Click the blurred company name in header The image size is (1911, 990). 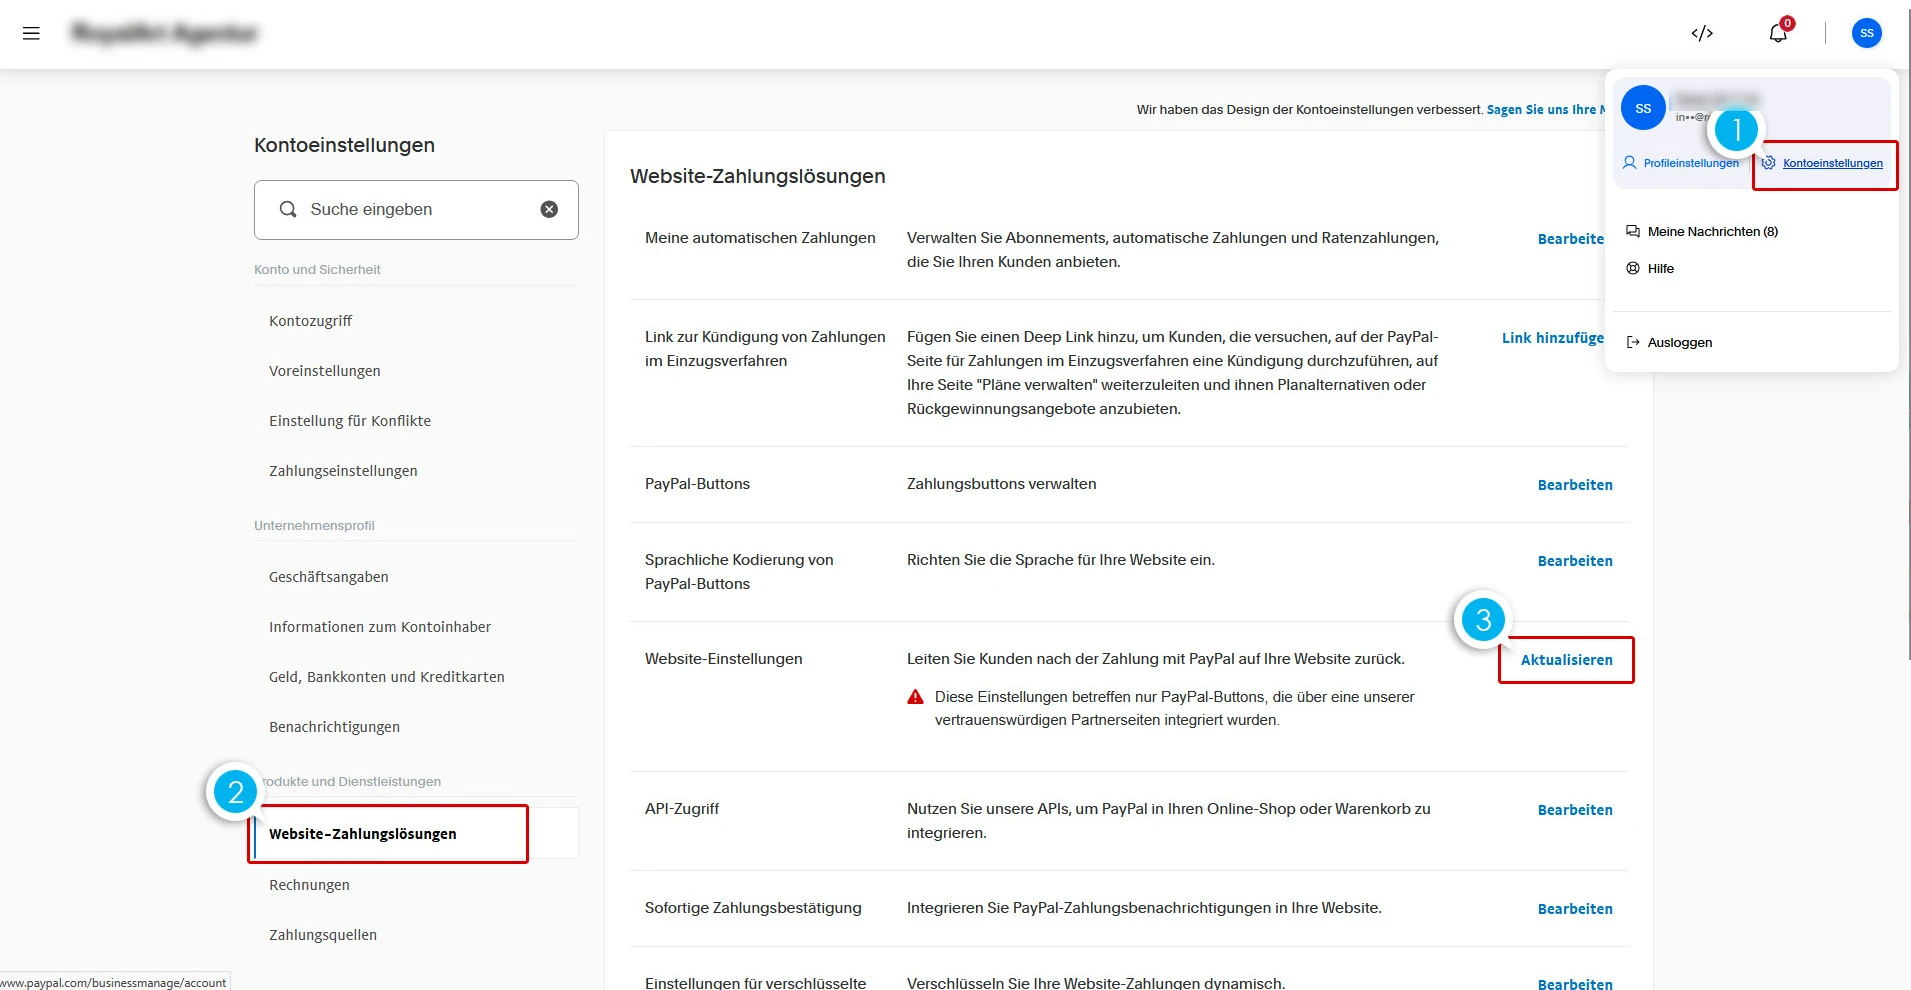click(x=165, y=33)
